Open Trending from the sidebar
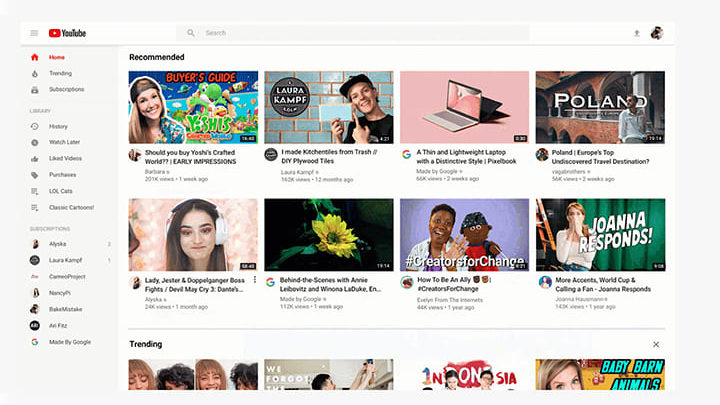The width and height of the screenshot is (720, 405). coord(61,73)
